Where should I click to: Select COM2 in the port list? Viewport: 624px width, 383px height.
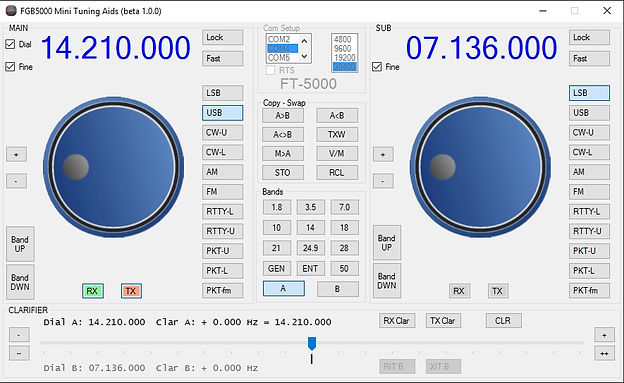click(x=282, y=39)
